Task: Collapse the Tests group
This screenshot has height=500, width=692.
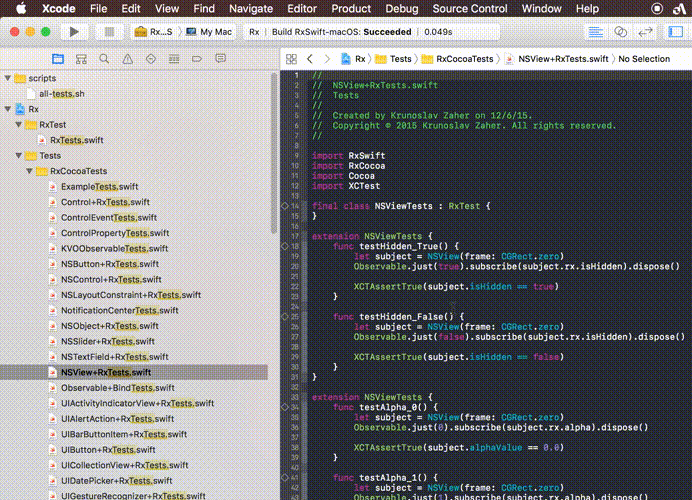Action: click(x=19, y=155)
